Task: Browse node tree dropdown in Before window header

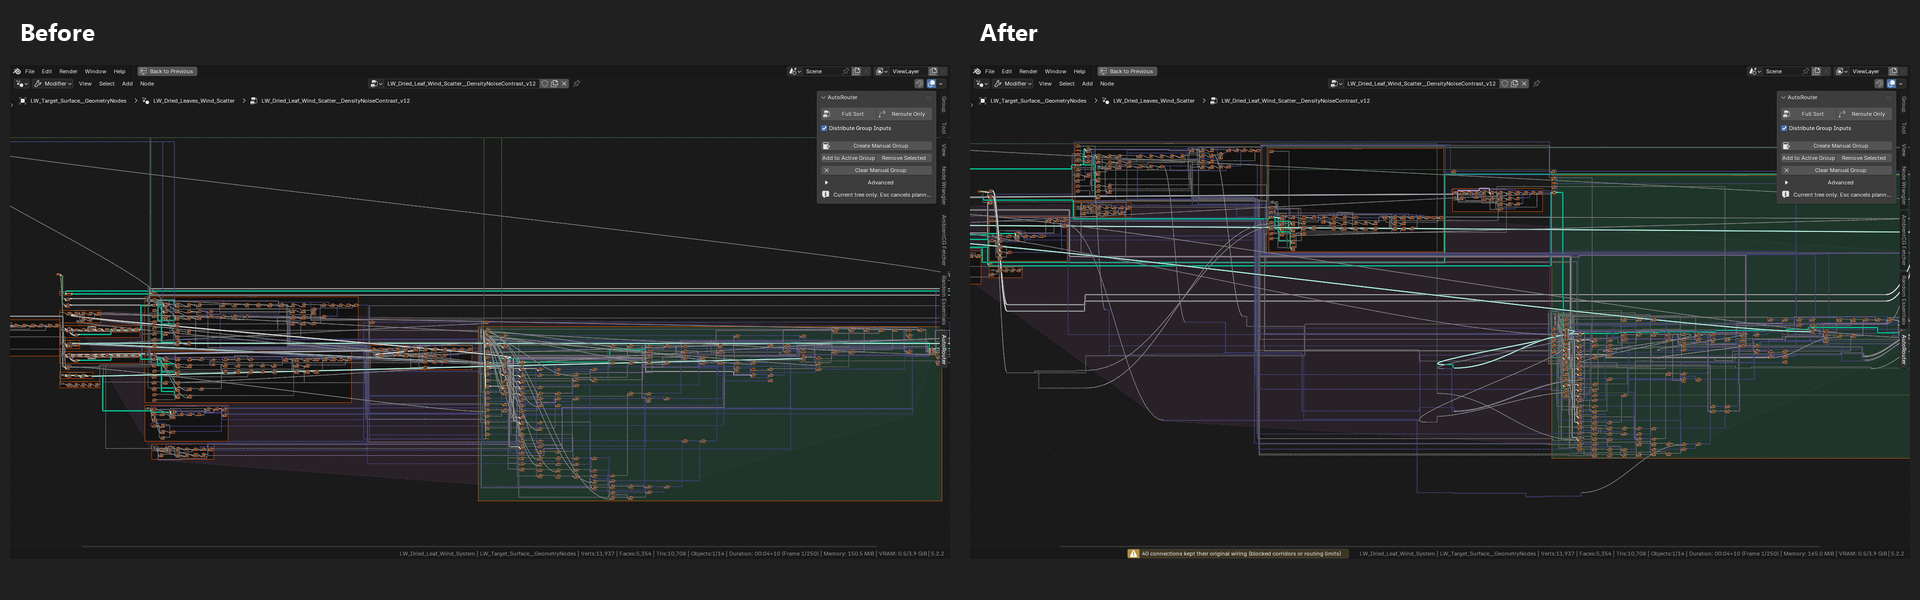Action: 375,84
